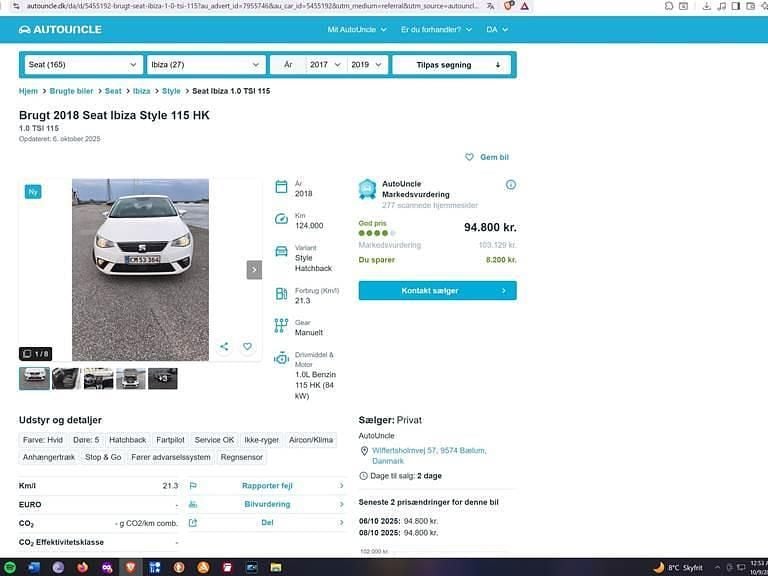Click the Anhængertræk equipment tag

49,457
